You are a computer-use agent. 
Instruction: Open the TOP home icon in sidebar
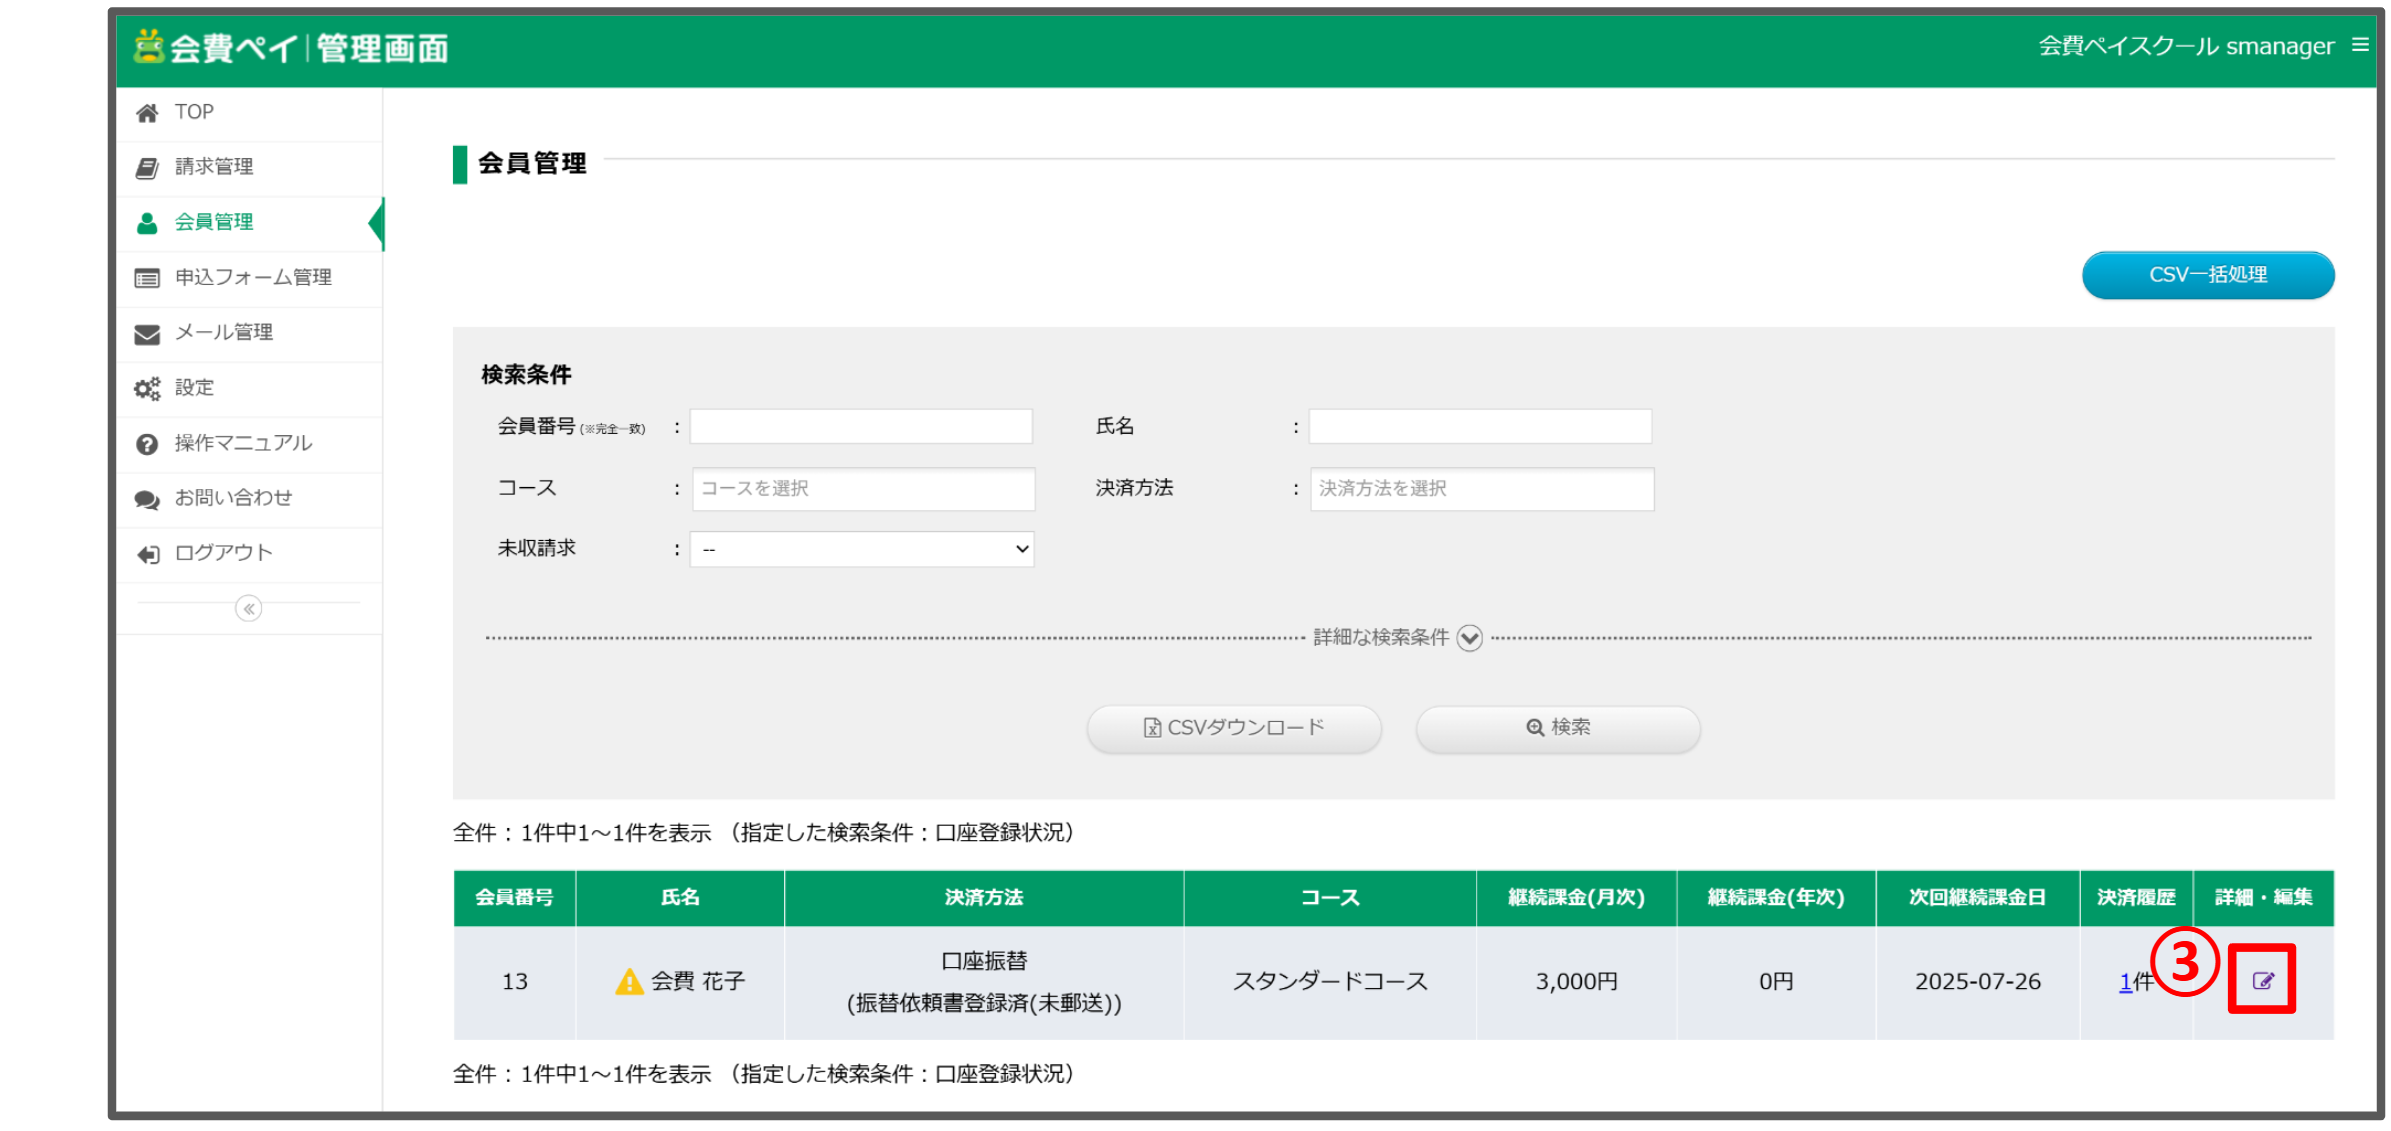(147, 112)
